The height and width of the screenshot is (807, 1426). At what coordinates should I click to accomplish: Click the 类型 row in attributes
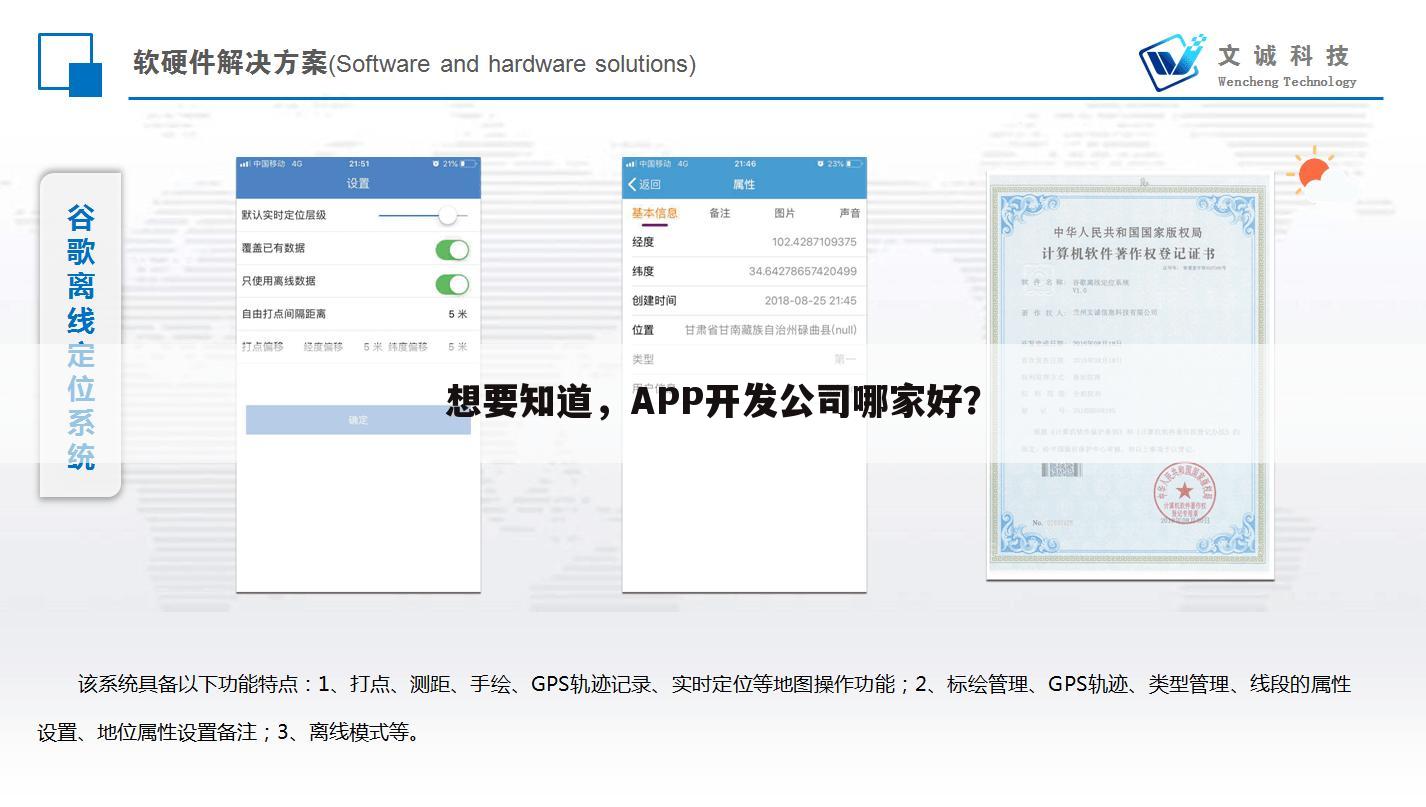coord(744,359)
